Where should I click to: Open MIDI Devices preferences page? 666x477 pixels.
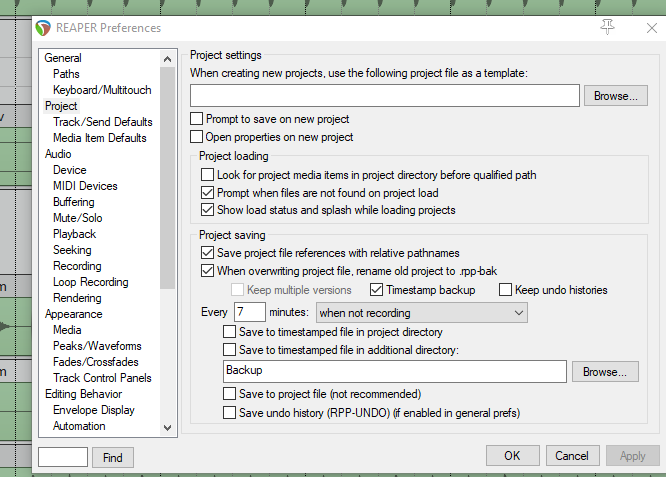85,186
